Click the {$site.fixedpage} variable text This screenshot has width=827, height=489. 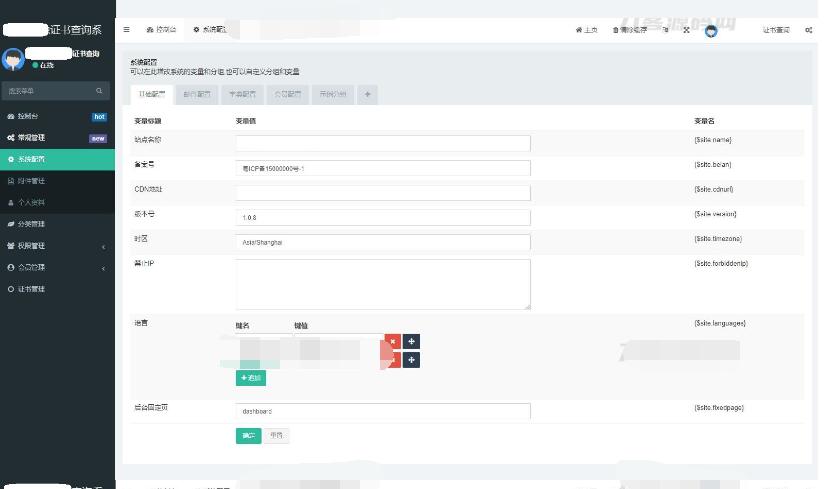pyautogui.click(x=719, y=408)
